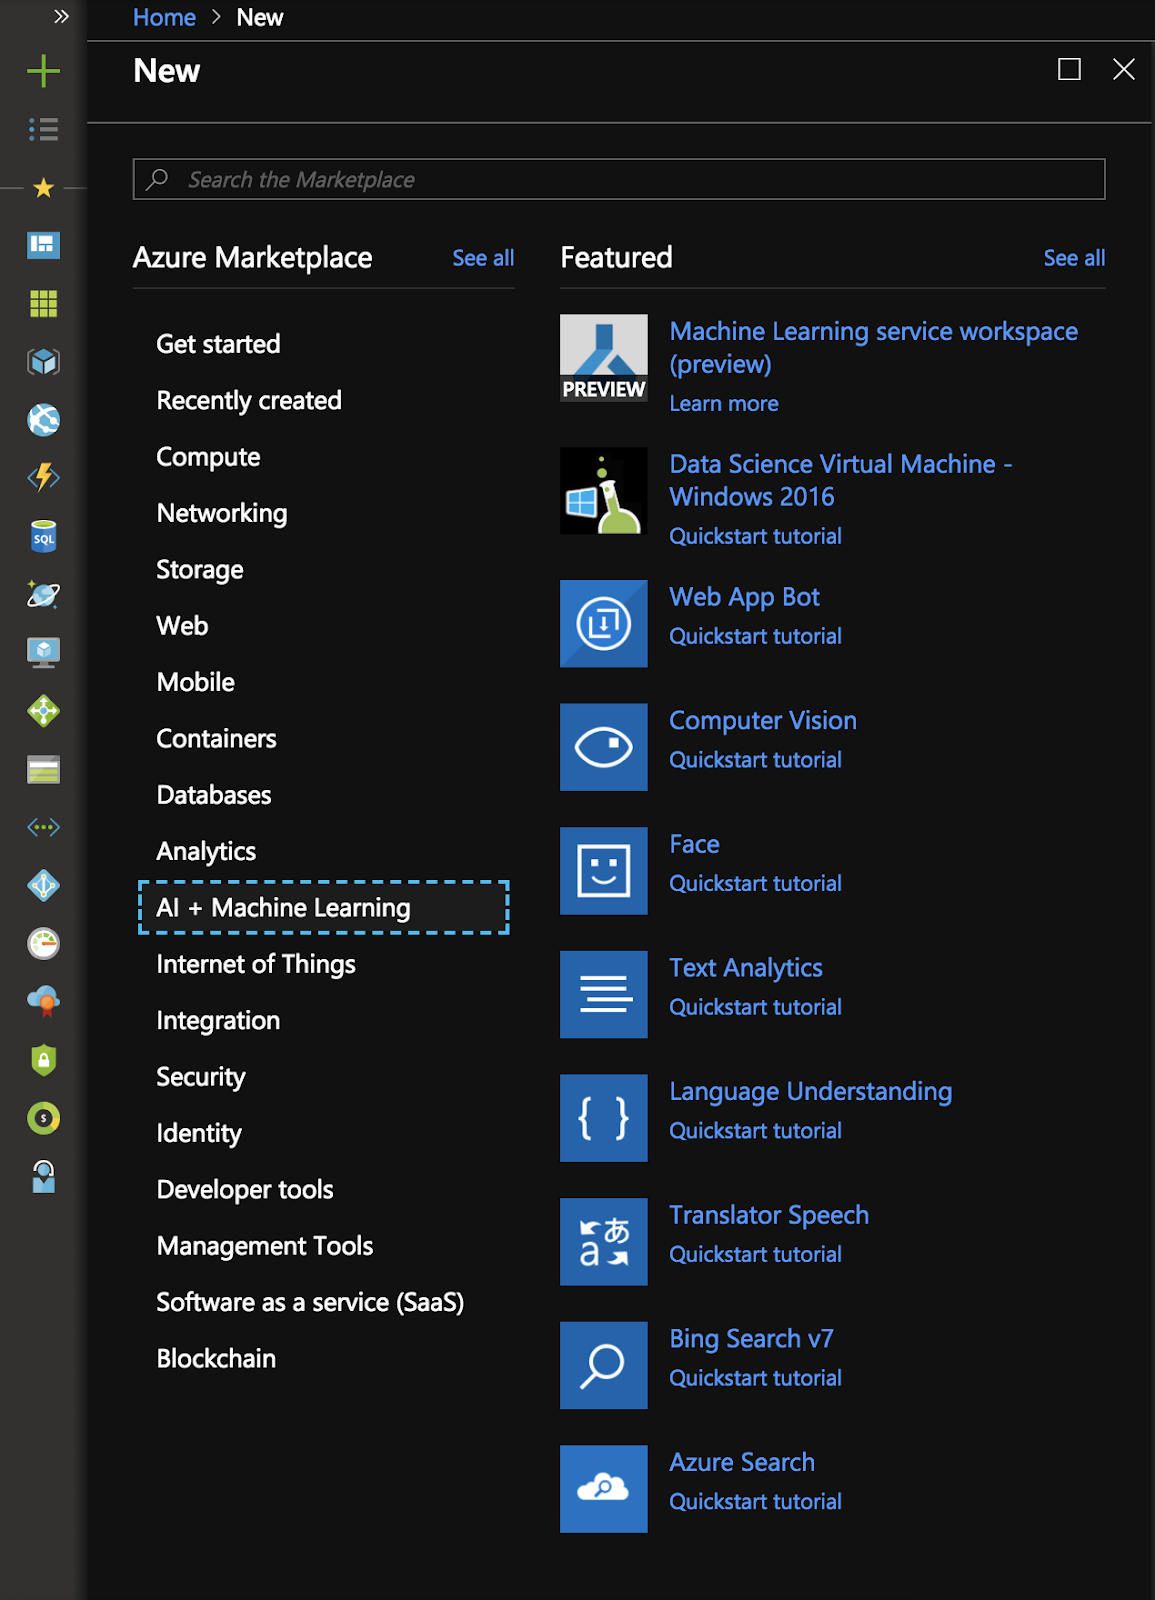The height and width of the screenshot is (1600, 1155).
Task: Click the Face smiley icon
Action: (603, 871)
